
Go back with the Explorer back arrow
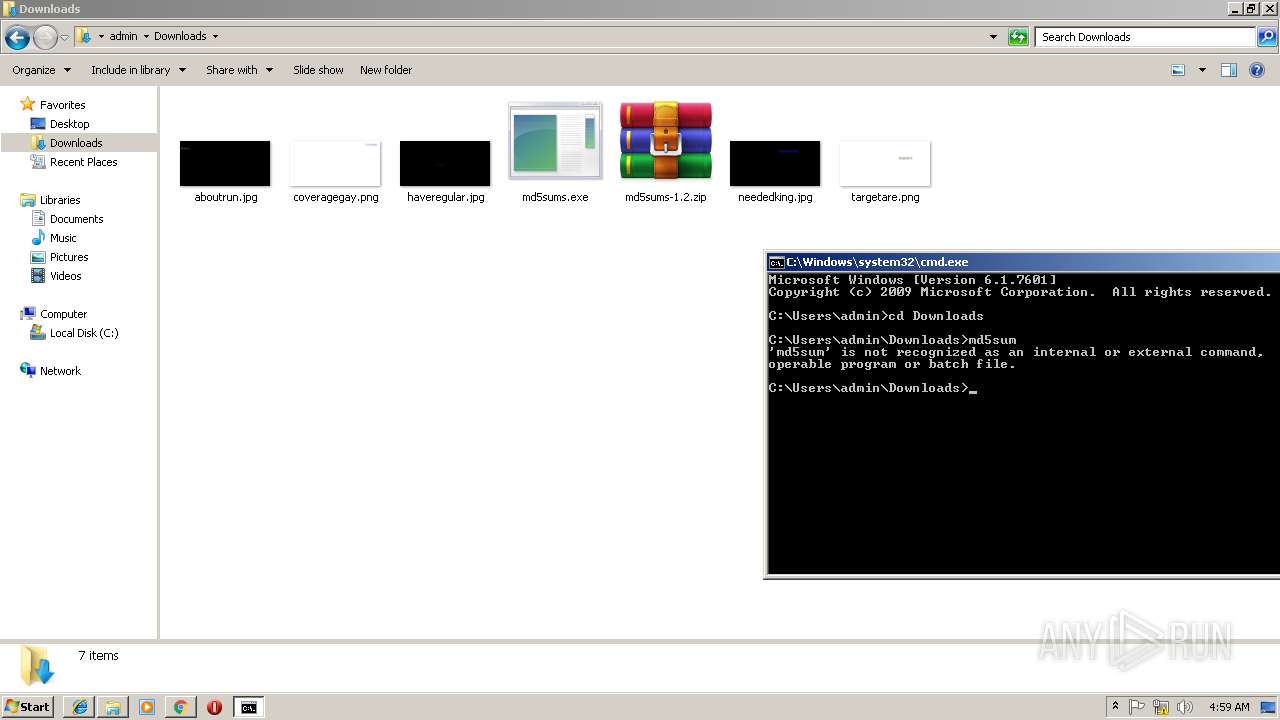point(17,38)
